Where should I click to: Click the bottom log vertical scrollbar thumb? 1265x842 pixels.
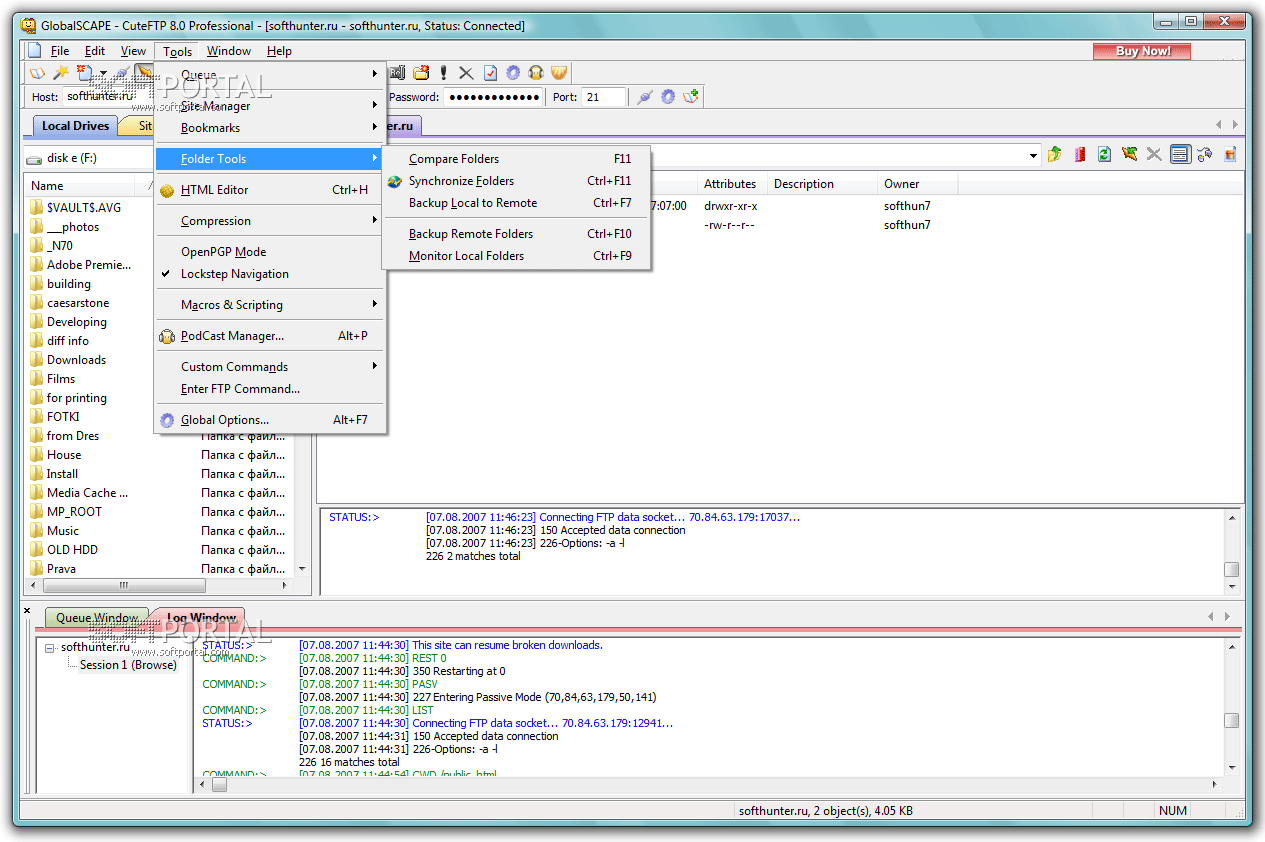point(1231,720)
